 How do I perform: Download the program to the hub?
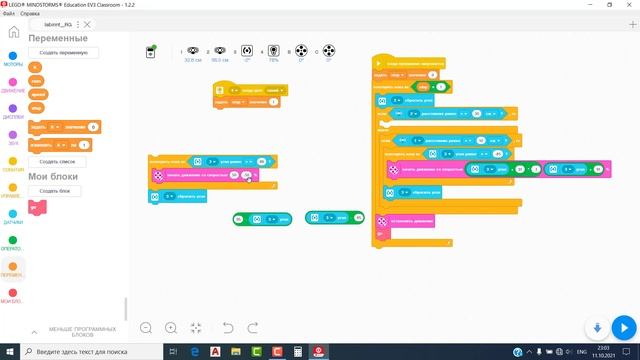tap(598, 328)
